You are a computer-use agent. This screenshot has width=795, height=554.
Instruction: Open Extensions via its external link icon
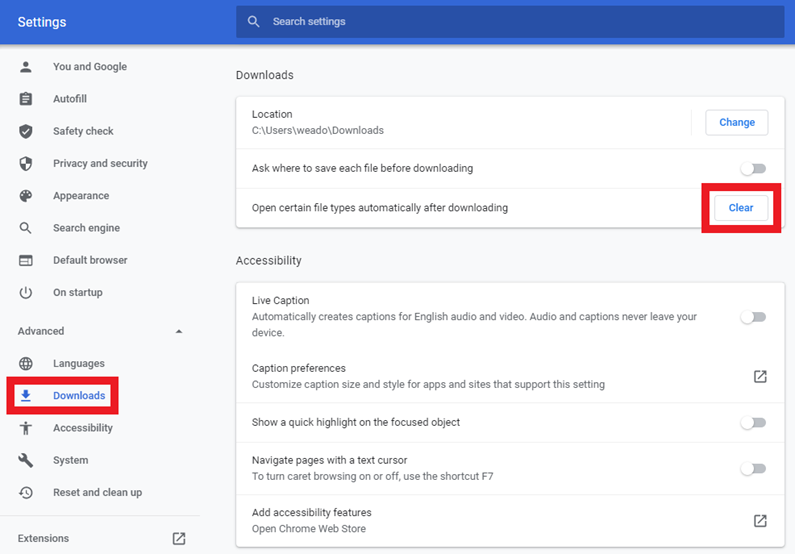coord(179,538)
